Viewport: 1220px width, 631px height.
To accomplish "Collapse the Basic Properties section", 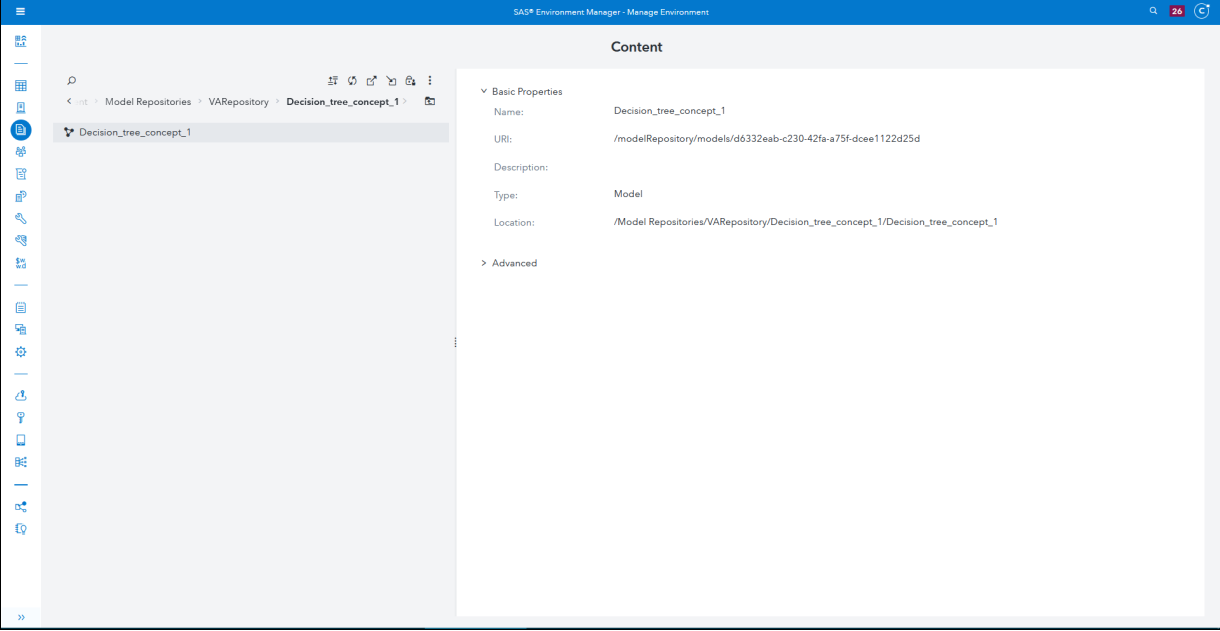I will point(484,91).
